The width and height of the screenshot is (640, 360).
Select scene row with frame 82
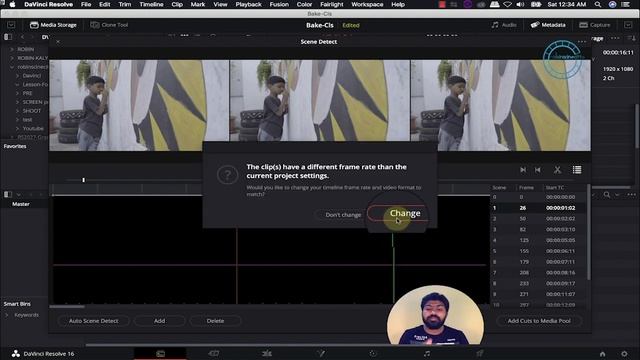539,229
